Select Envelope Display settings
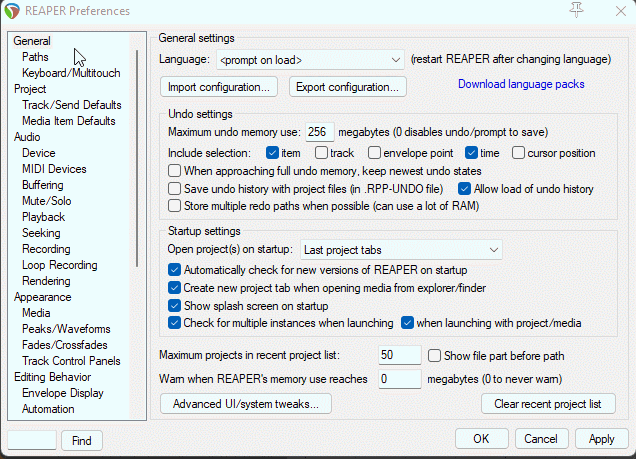 coord(63,393)
